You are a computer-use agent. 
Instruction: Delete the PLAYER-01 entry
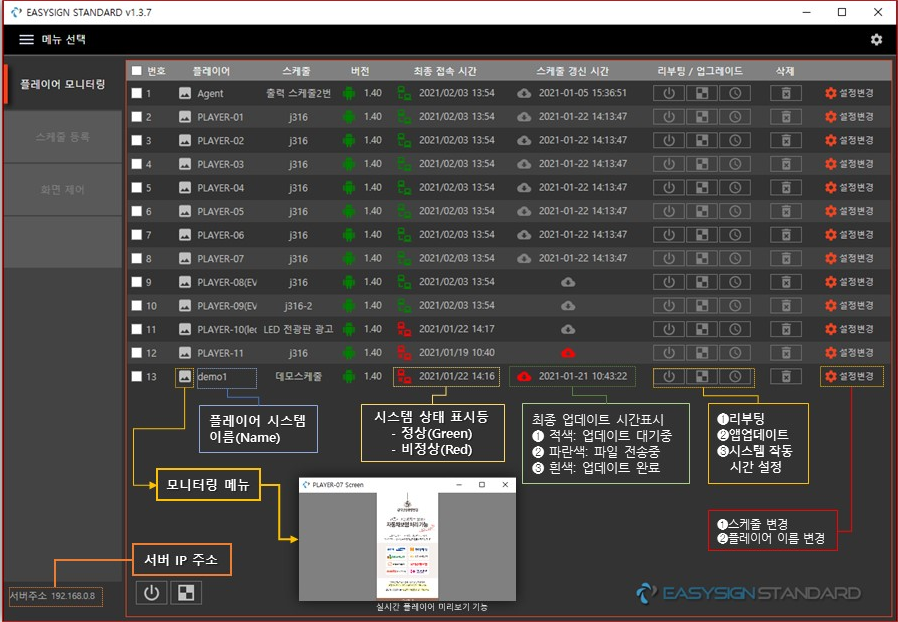[786, 117]
